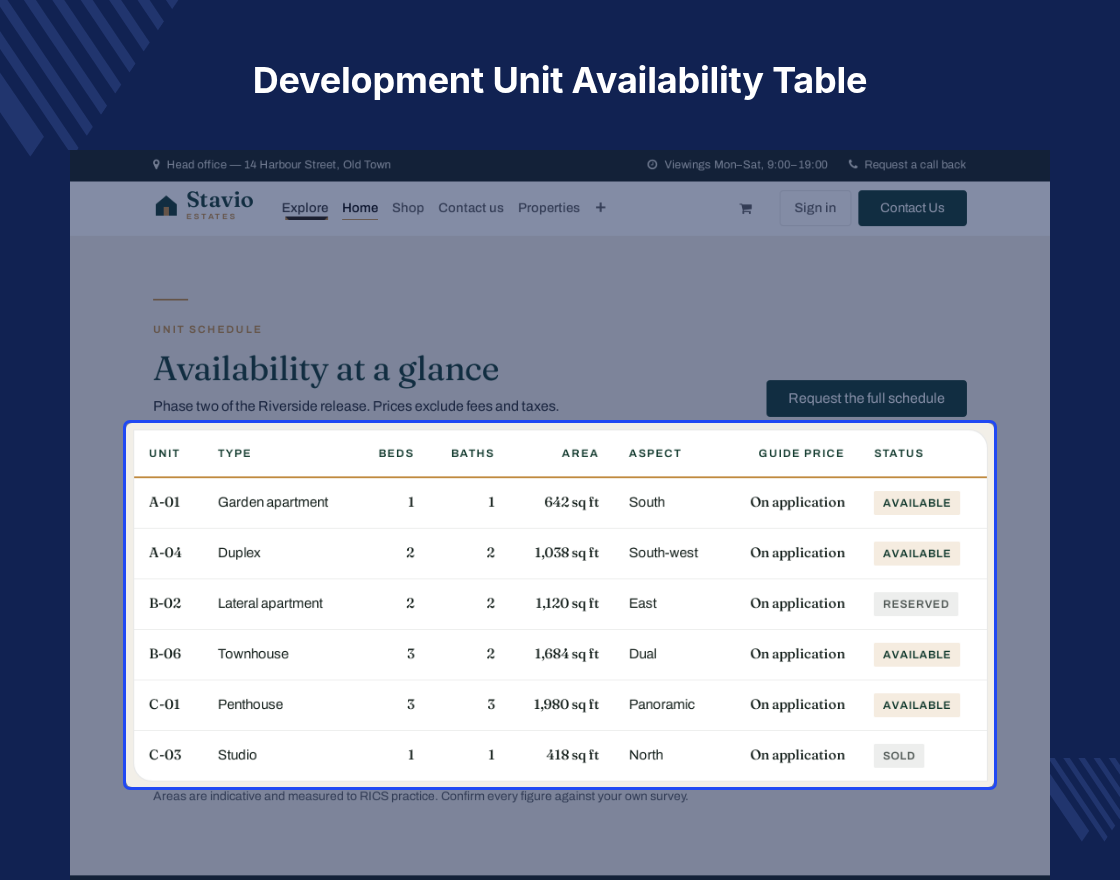This screenshot has height=880, width=1120.
Task: Click the GUIDE PRICE column header
Action: point(801,454)
